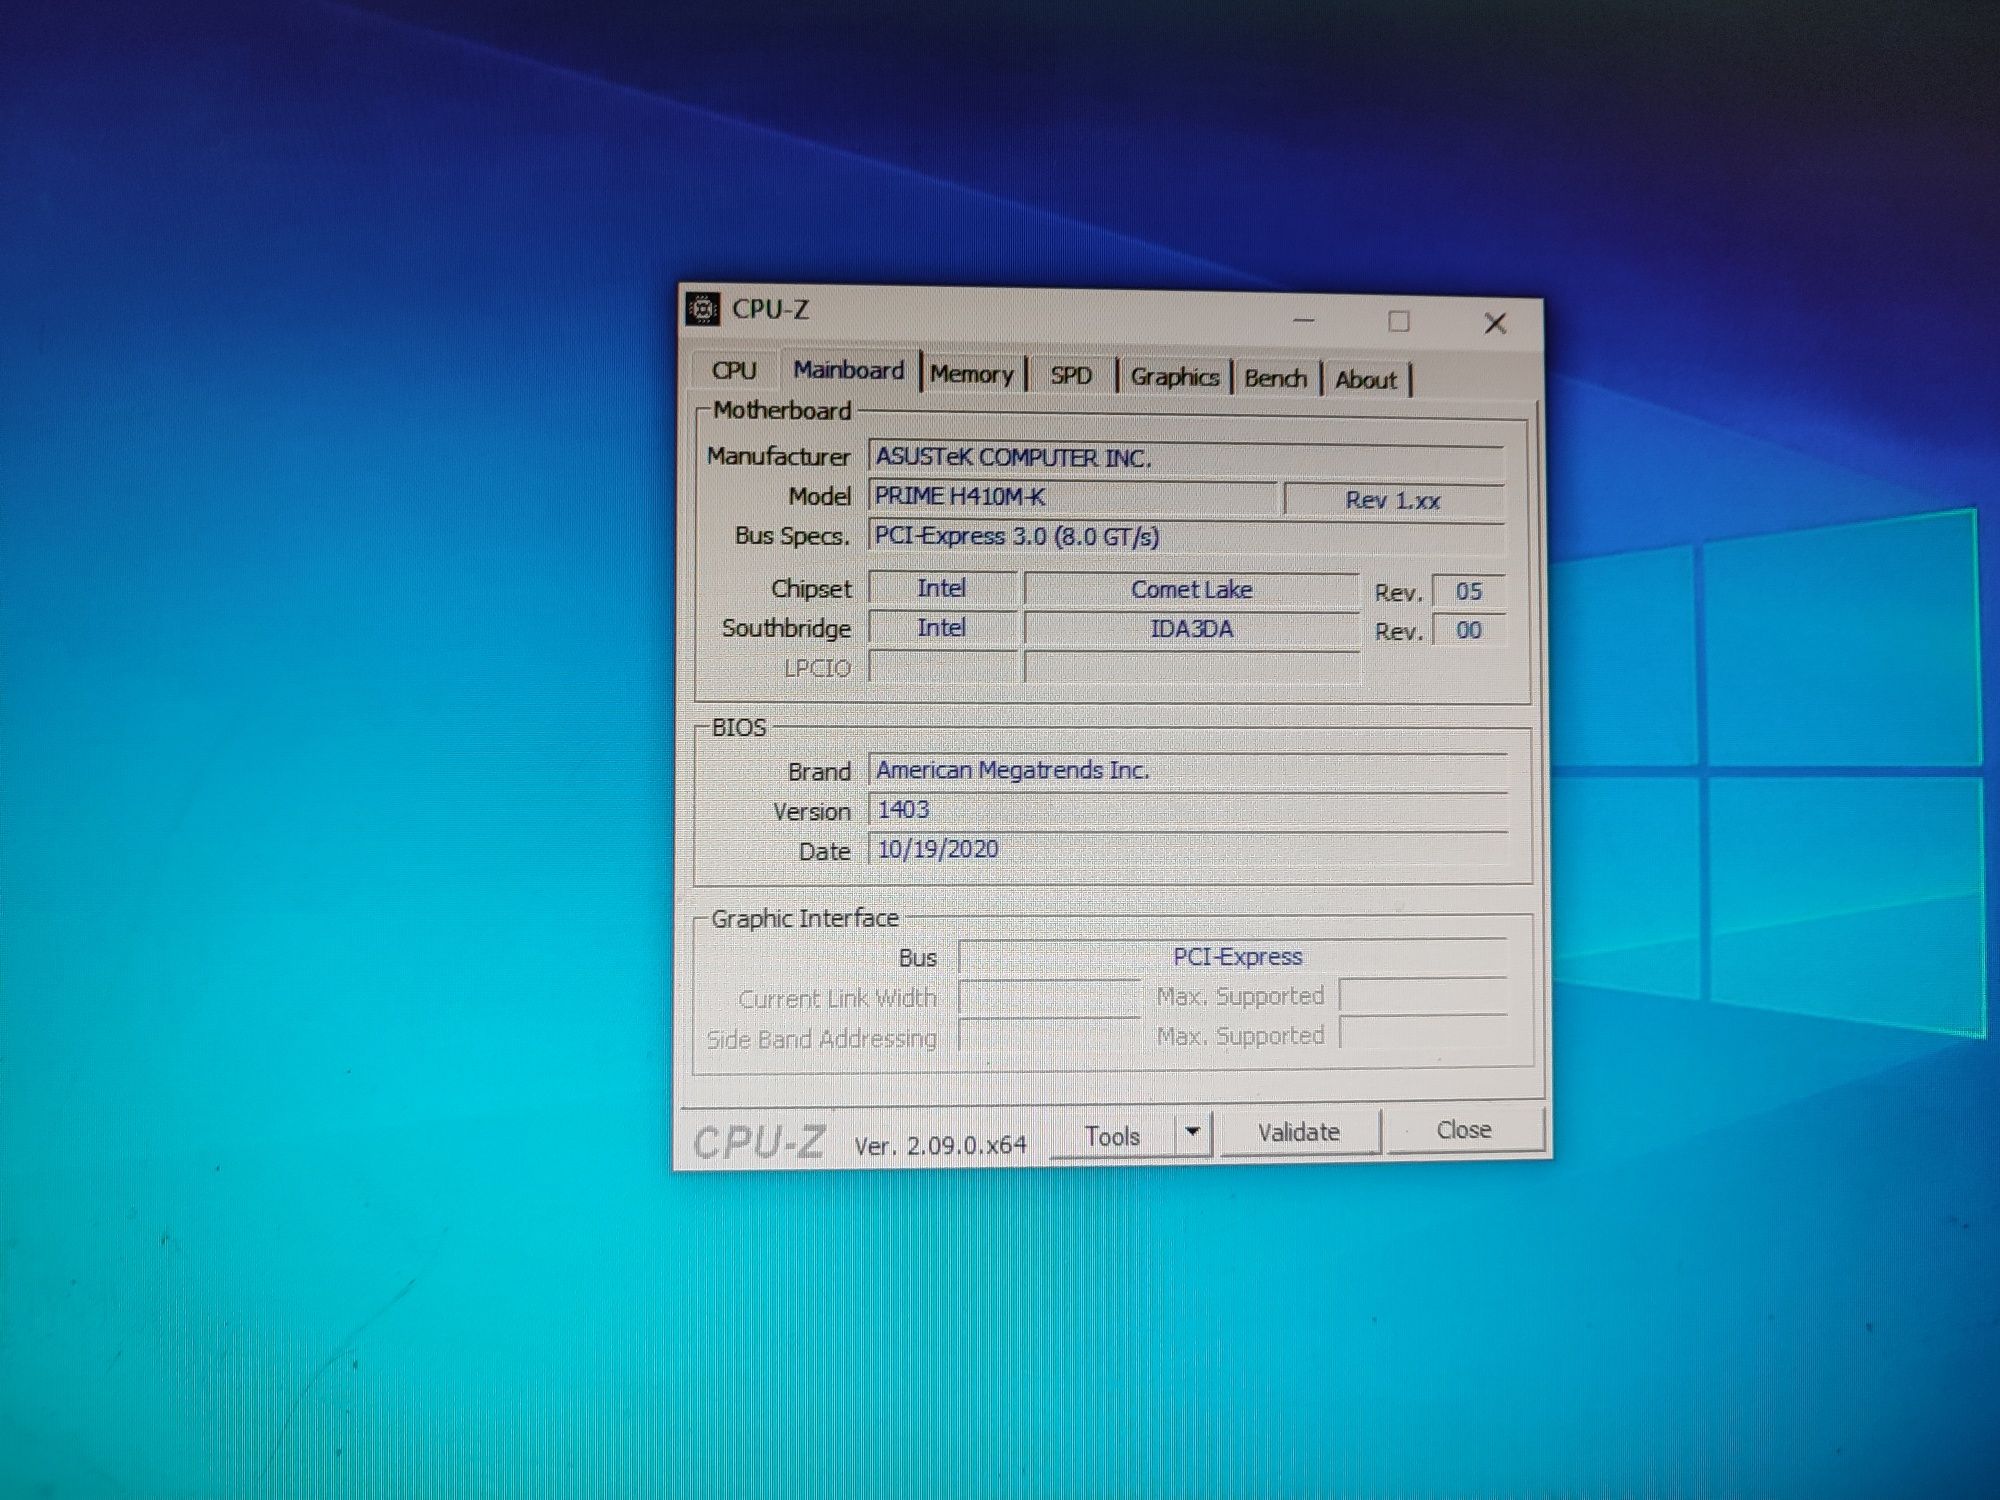
Task: Click the CPU-Z title bar app icon
Action: (702, 309)
